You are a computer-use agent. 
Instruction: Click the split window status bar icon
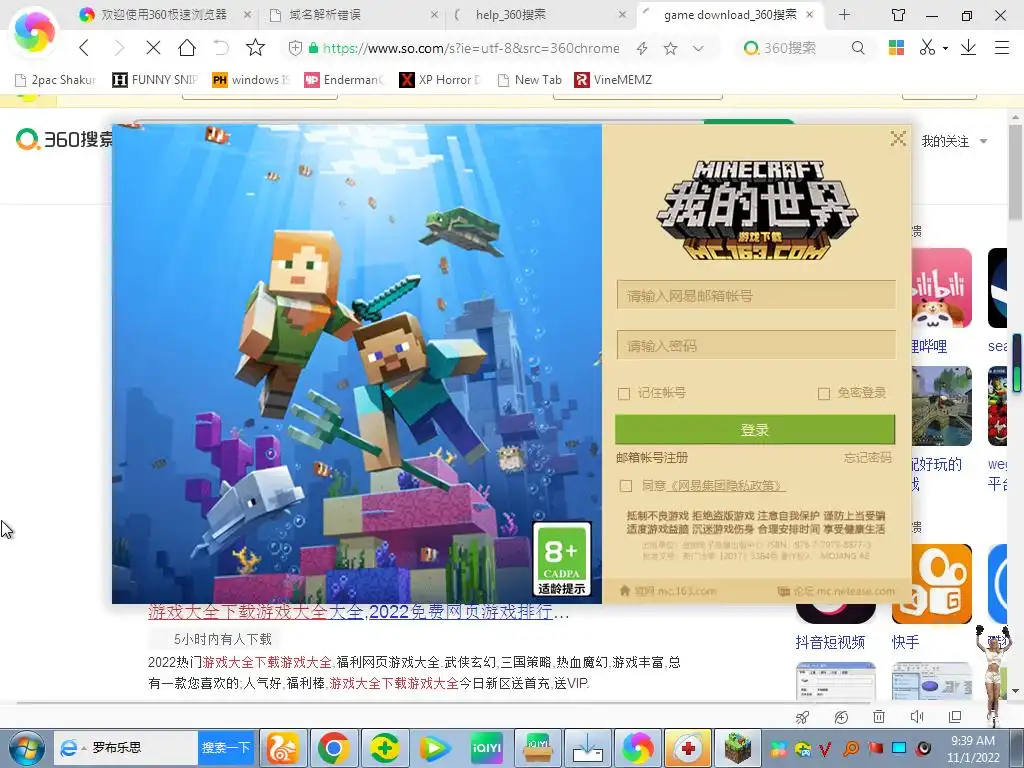tap(955, 716)
